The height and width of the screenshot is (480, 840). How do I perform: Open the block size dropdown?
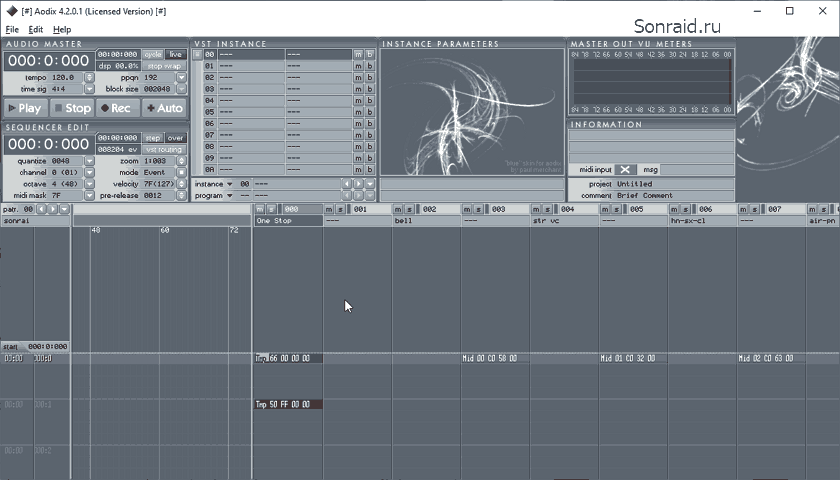[x=182, y=89]
